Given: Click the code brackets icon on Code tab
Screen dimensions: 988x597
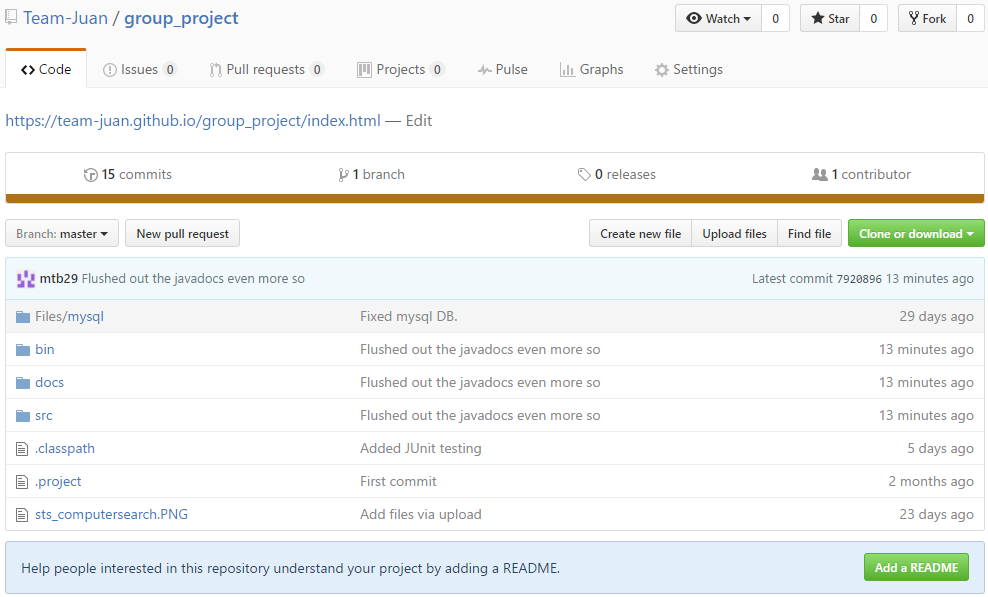Looking at the screenshot, I should point(28,70).
